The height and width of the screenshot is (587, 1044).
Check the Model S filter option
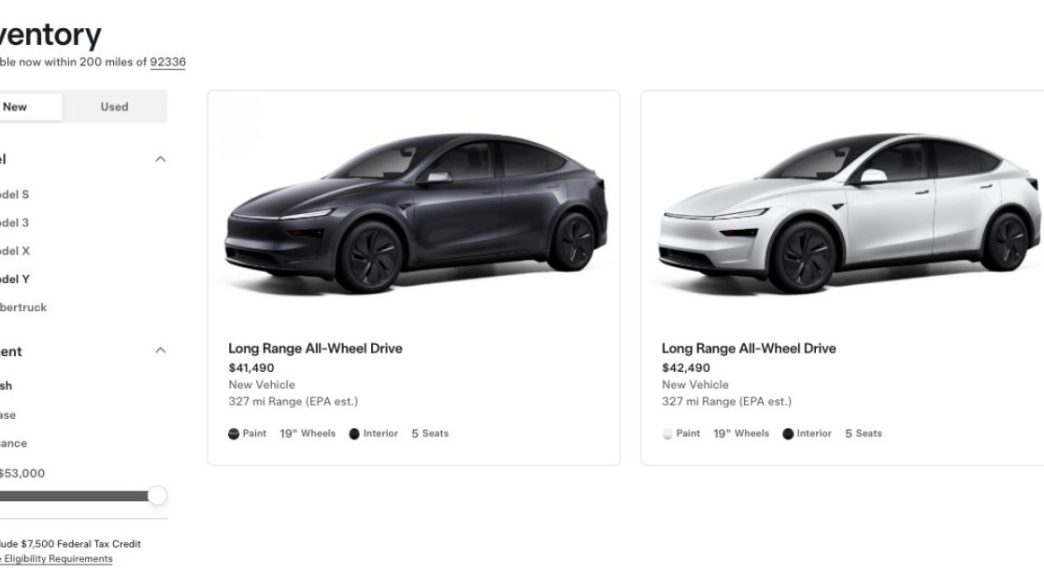[x=14, y=195]
